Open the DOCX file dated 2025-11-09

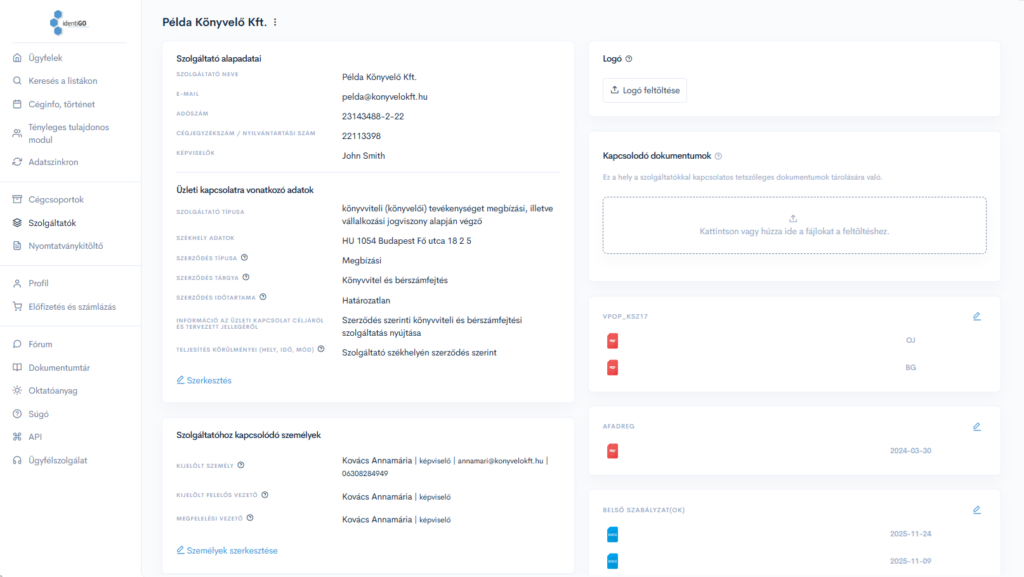click(x=613, y=561)
